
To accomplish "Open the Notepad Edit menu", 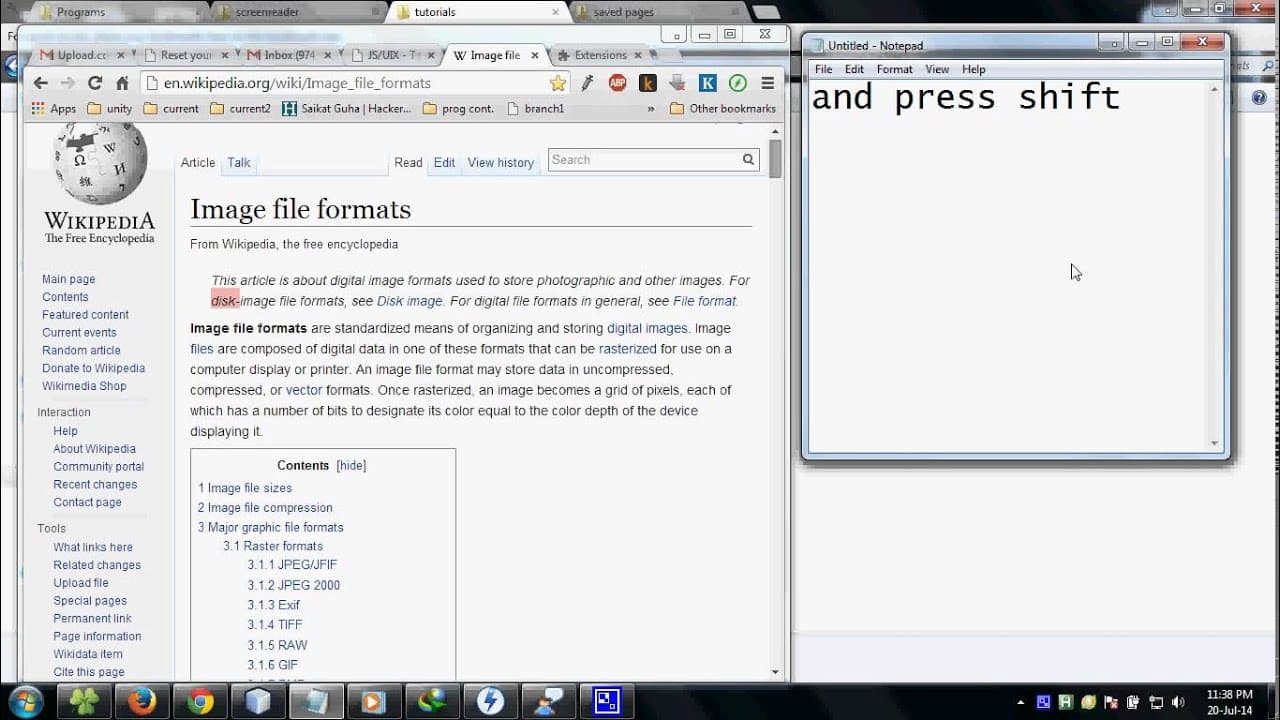I will pyautogui.click(x=854, y=69).
